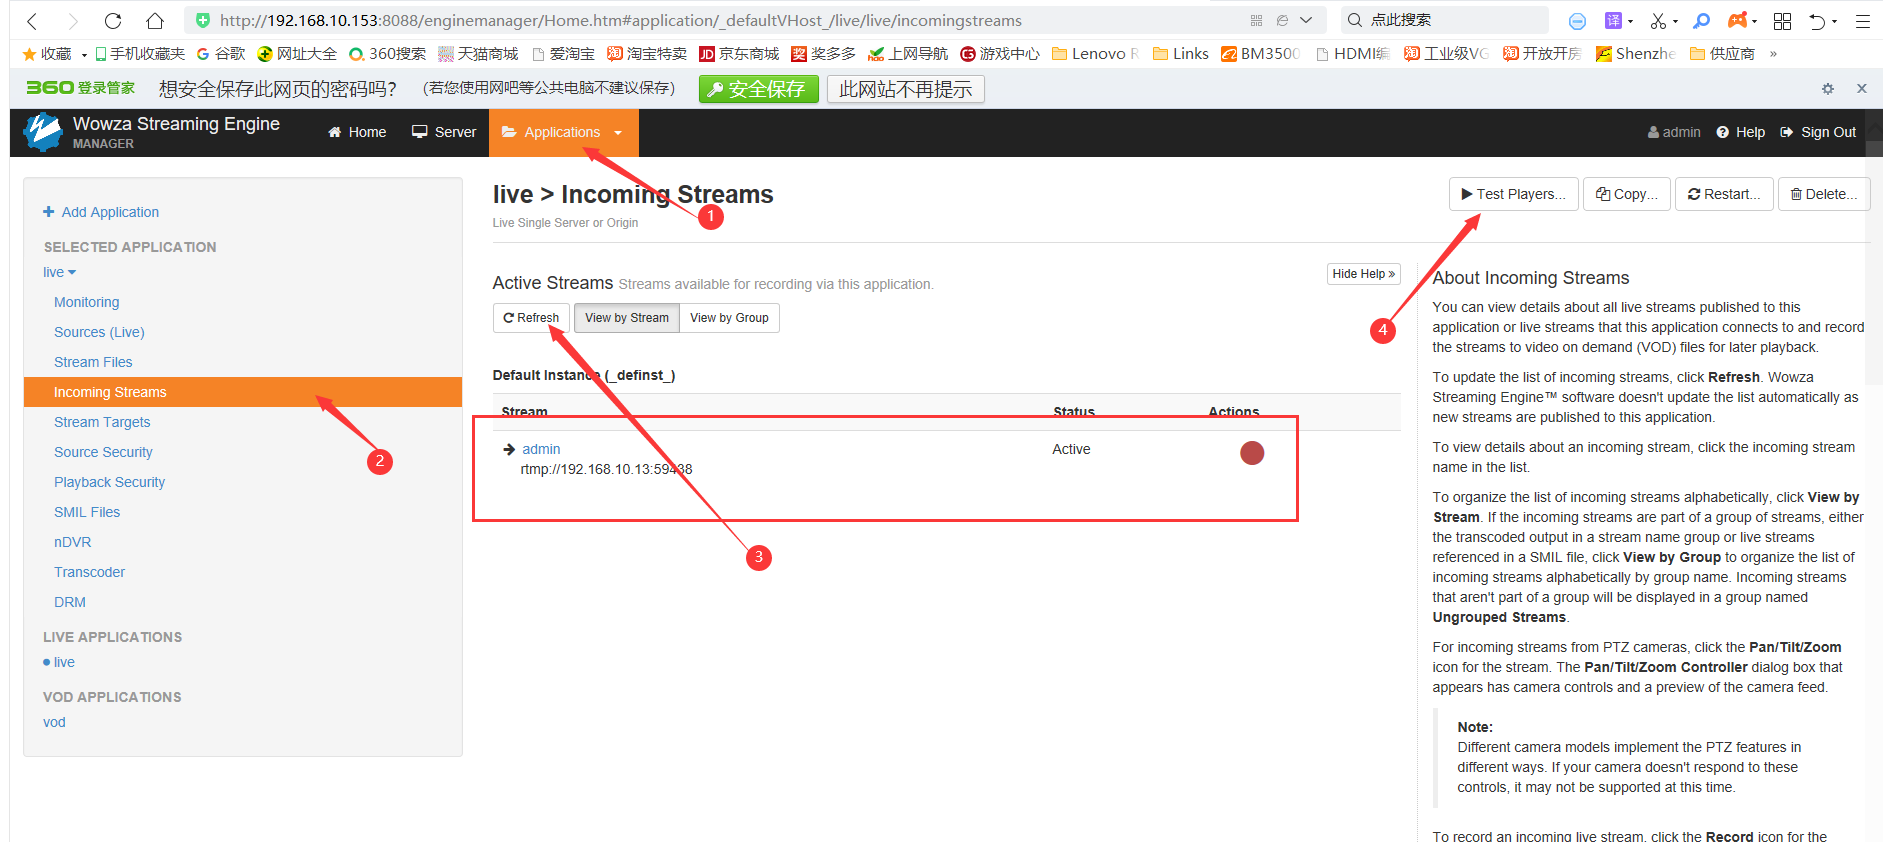This screenshot has height=842, width=1883.
Task: Refresh the active streams list
Action: pyautogui.click(x=531, y=318)
